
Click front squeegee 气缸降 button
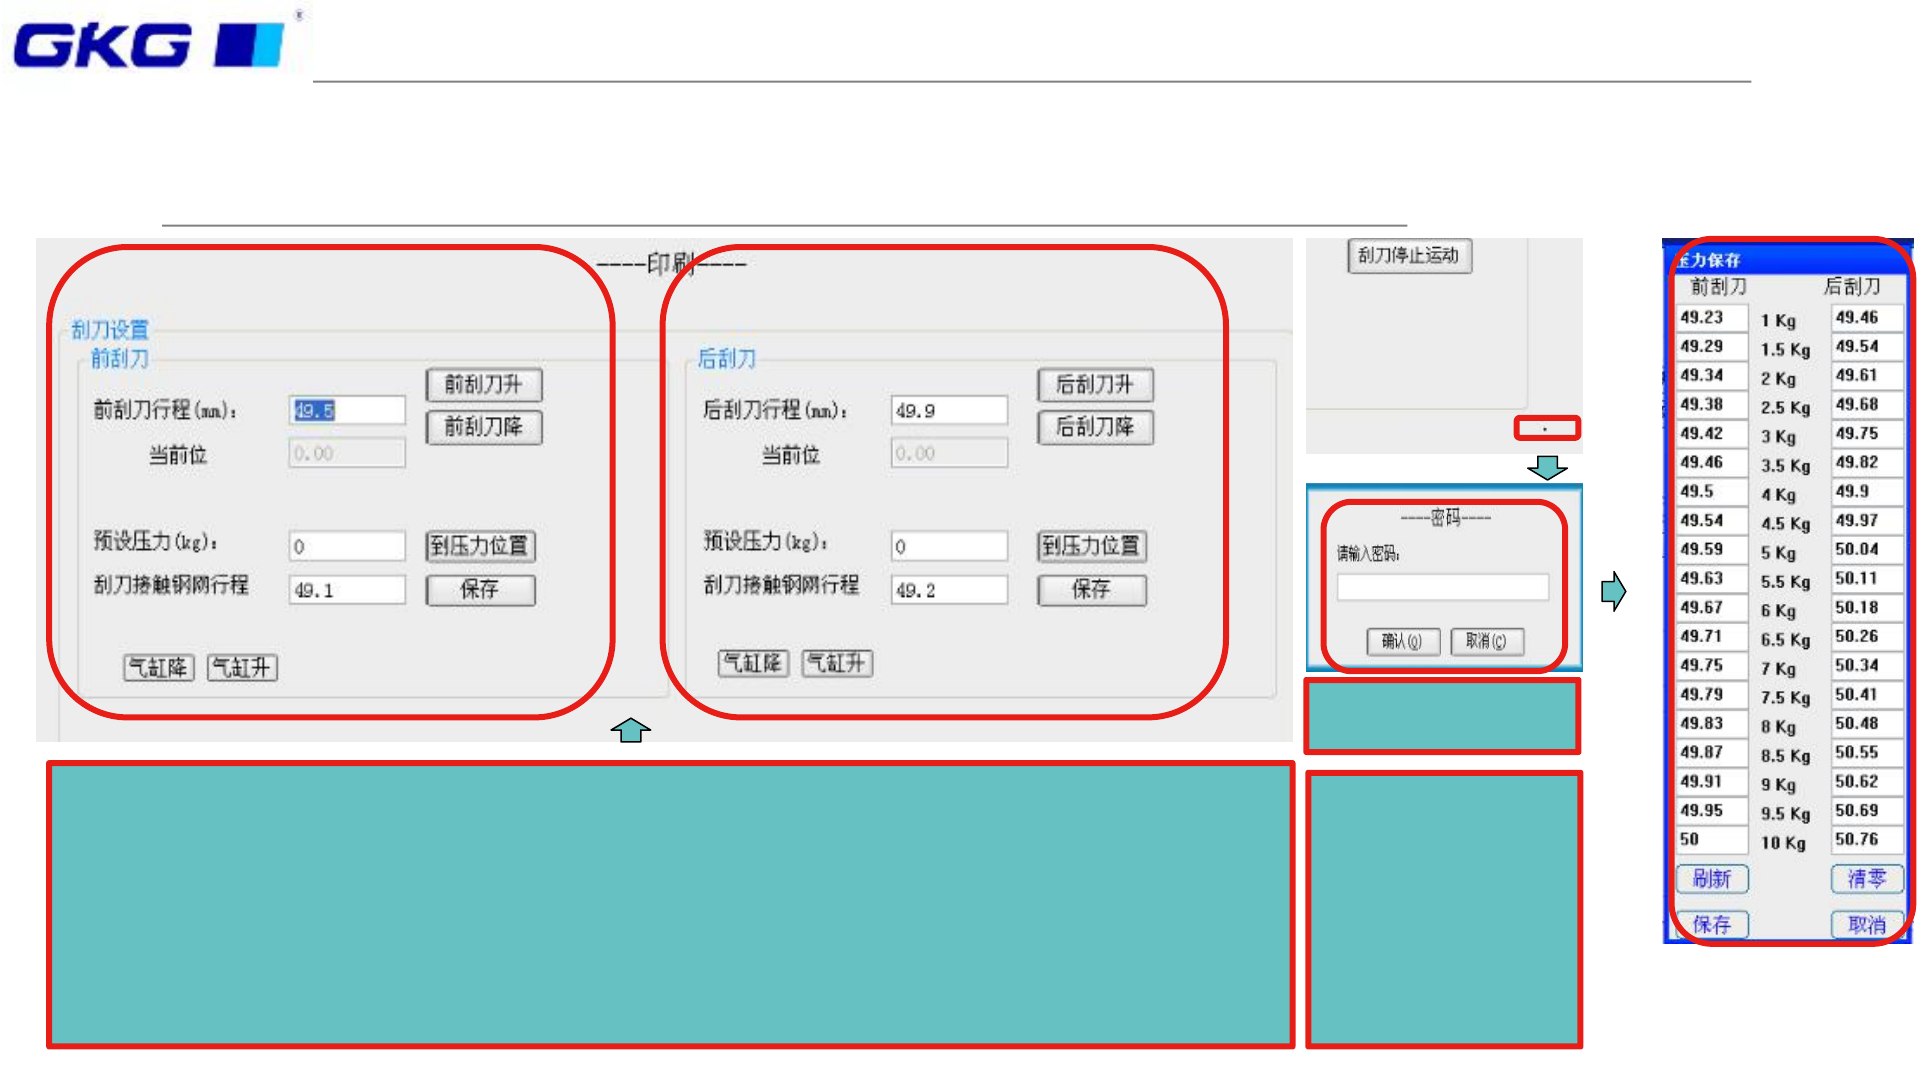[158, 668]
